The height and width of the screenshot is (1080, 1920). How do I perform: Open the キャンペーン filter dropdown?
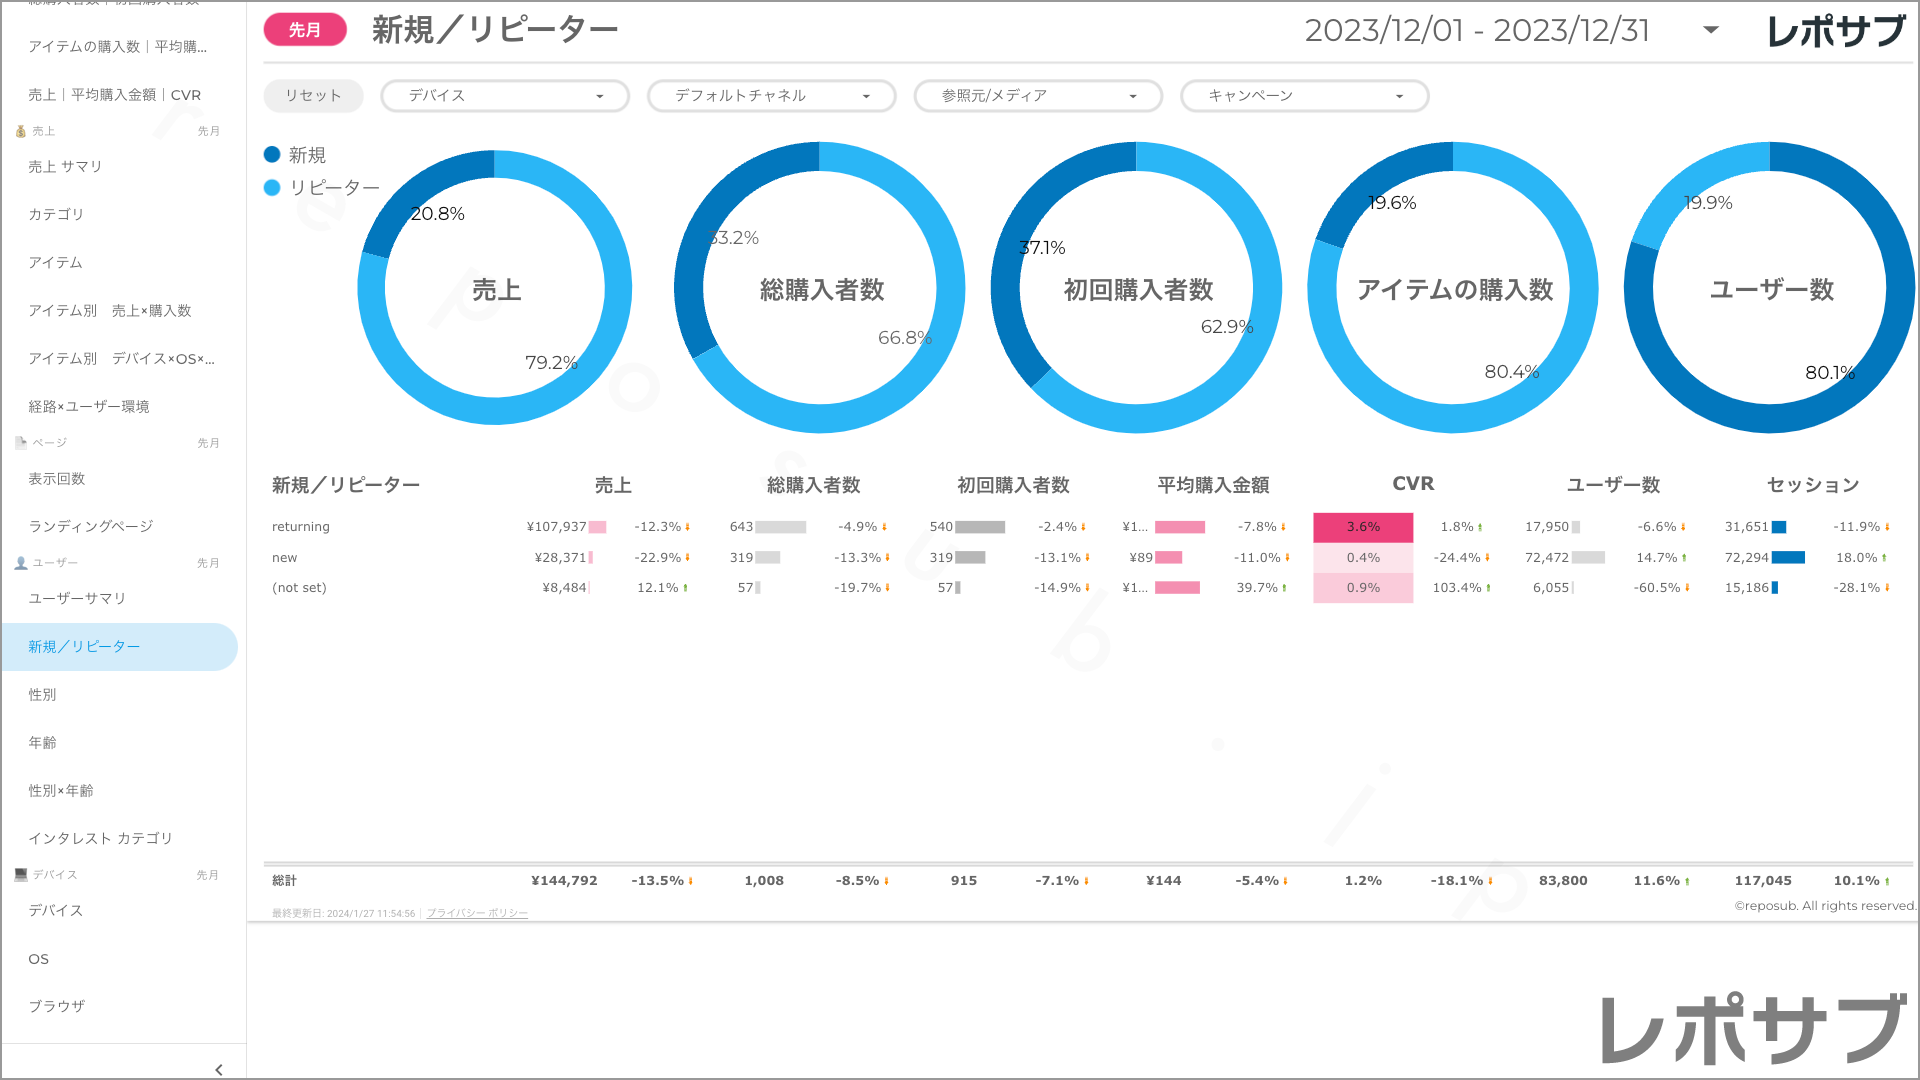pos(1304,96)
